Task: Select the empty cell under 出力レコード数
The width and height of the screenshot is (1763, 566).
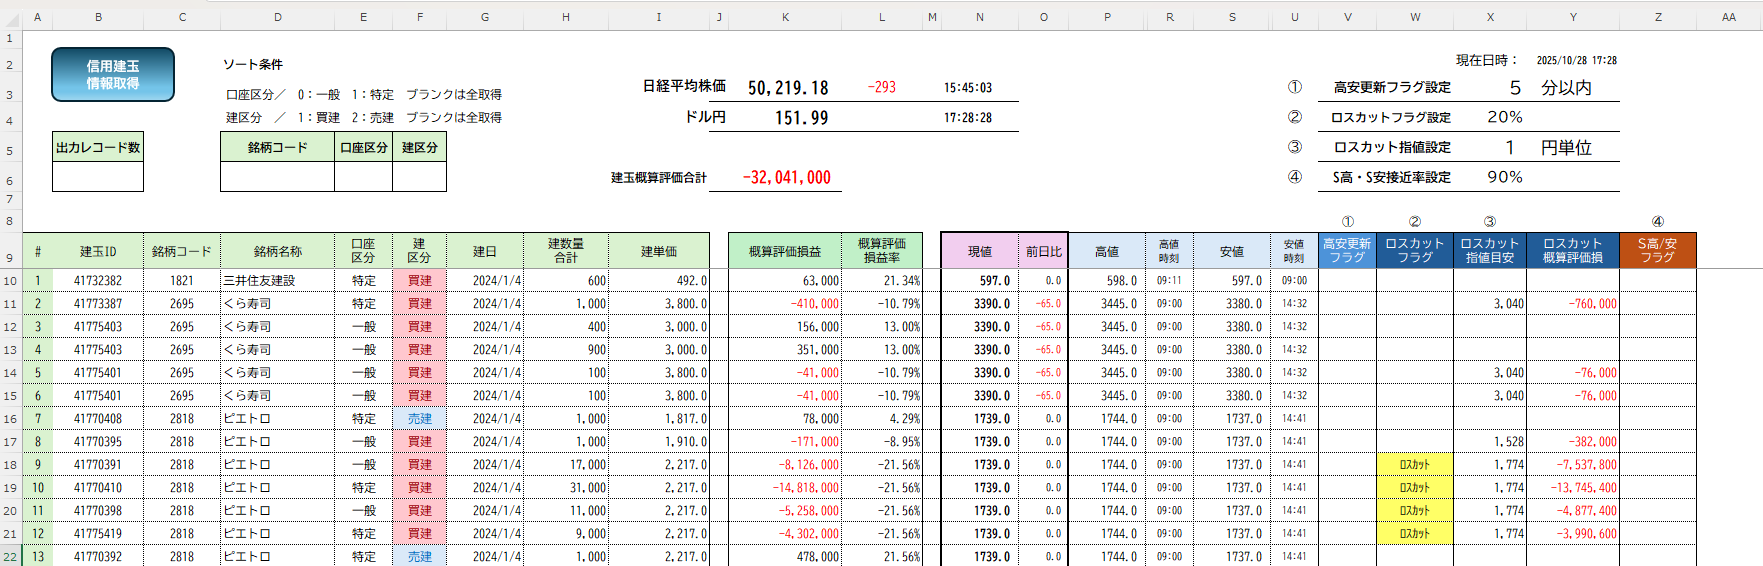Action: pyautogui.click(x=98, y=177)
